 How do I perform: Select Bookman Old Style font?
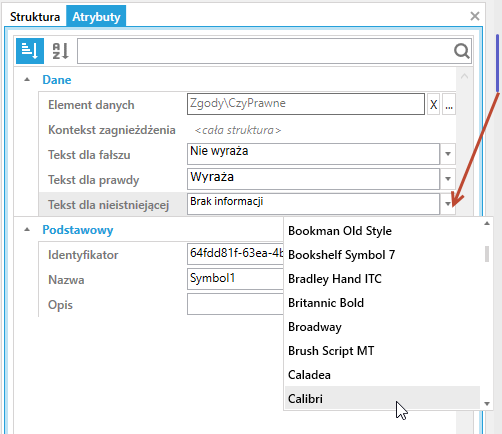[383, 231]
